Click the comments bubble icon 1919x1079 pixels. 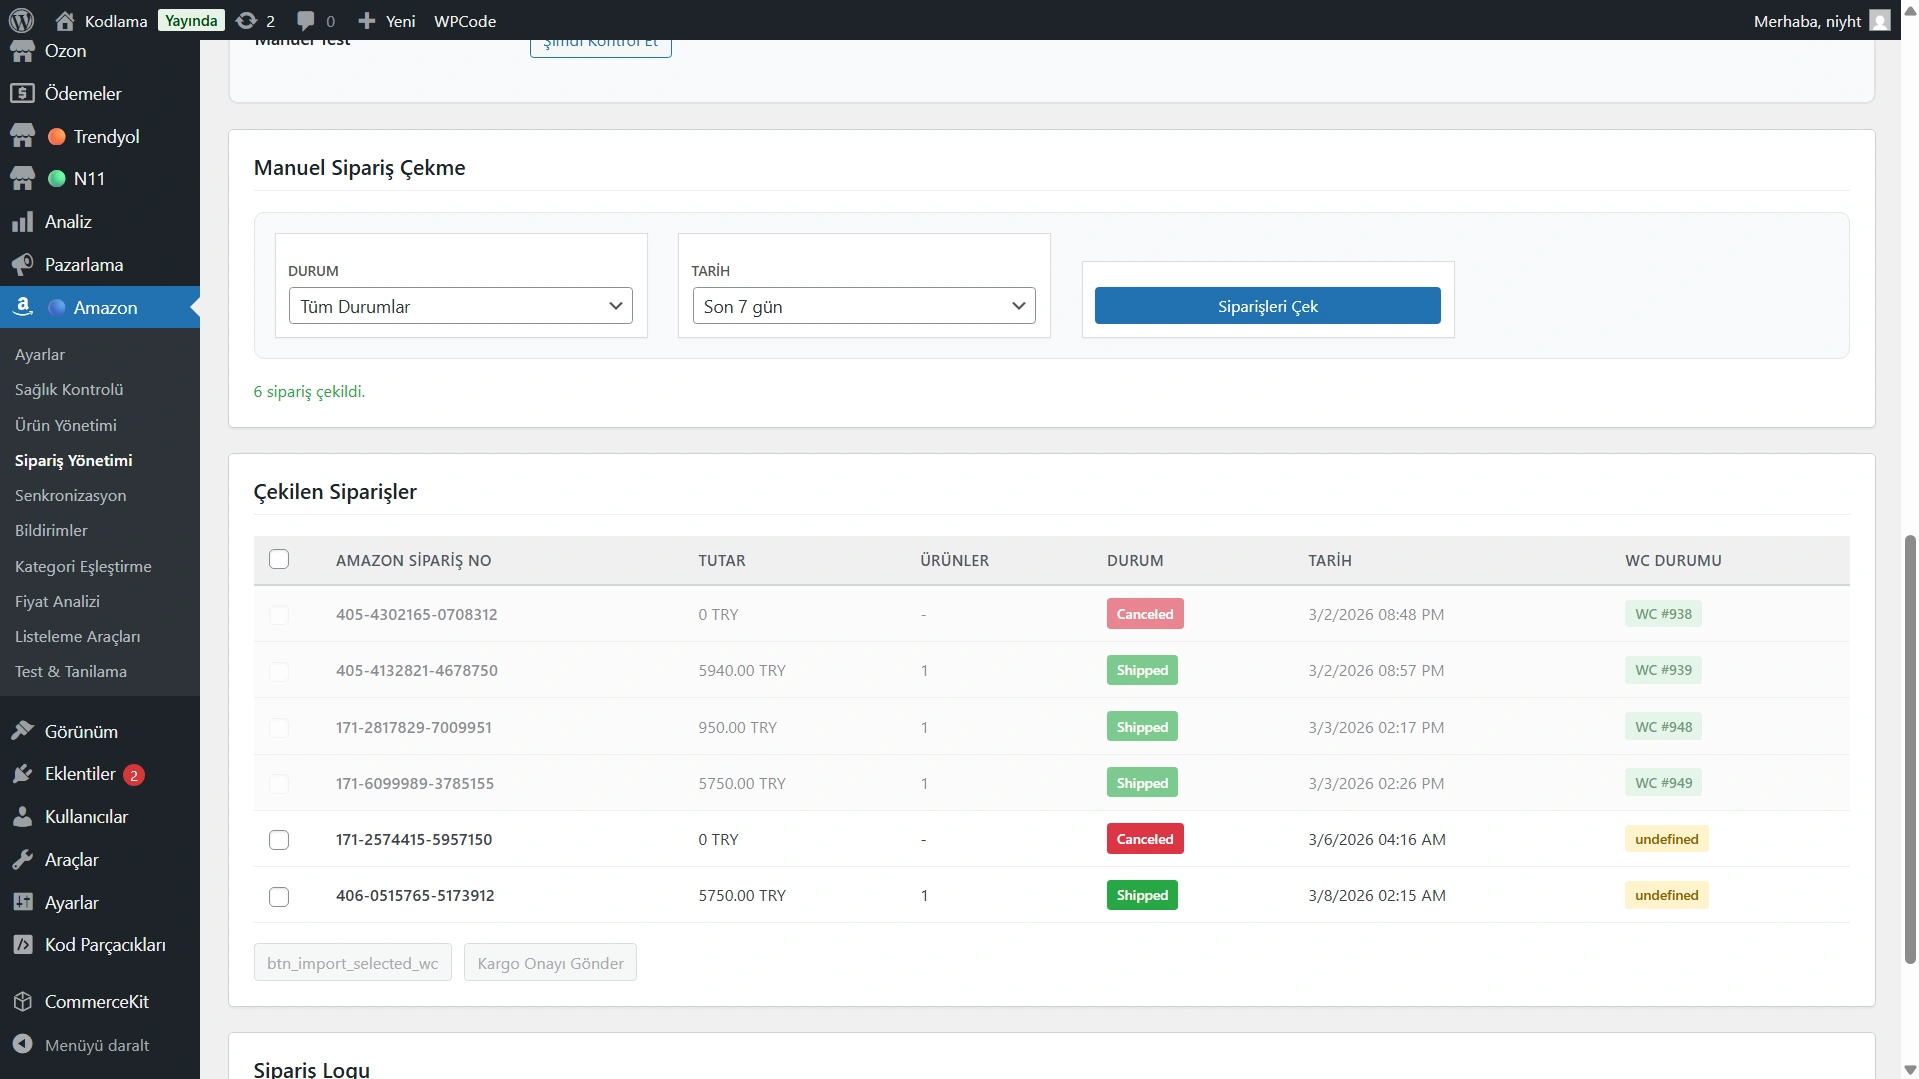tap(306, 20)
